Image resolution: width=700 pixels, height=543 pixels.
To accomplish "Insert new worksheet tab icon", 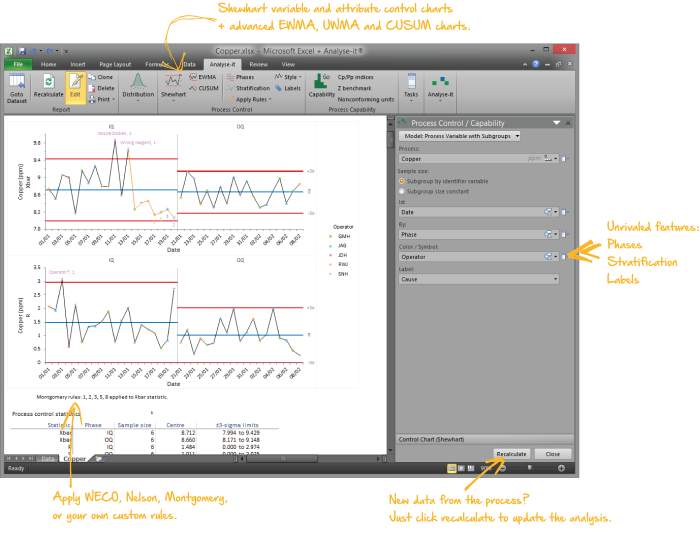I will [x=98, y=459].
